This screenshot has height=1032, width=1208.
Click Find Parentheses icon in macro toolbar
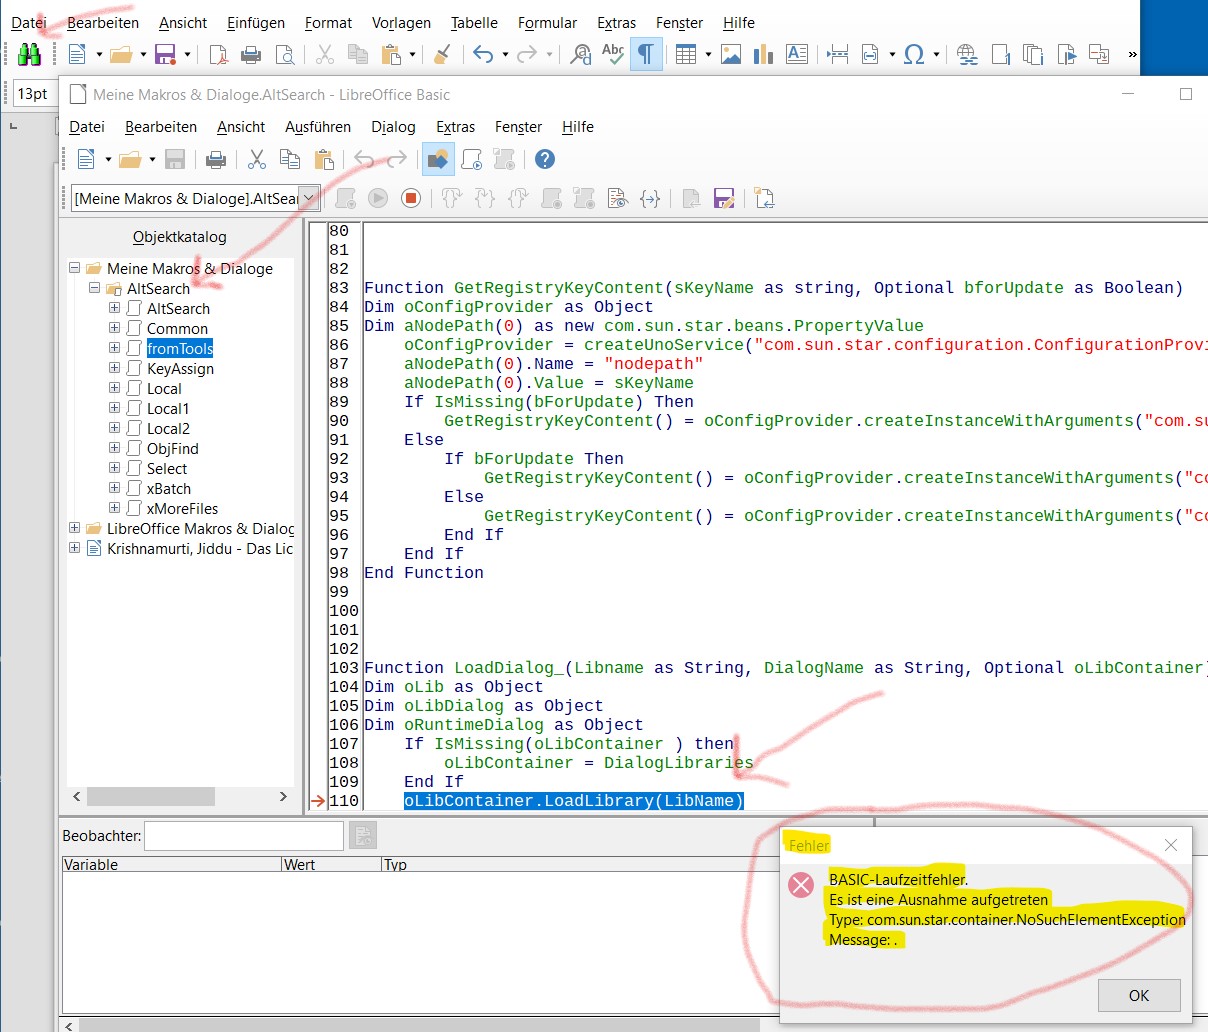click(650, 198)
